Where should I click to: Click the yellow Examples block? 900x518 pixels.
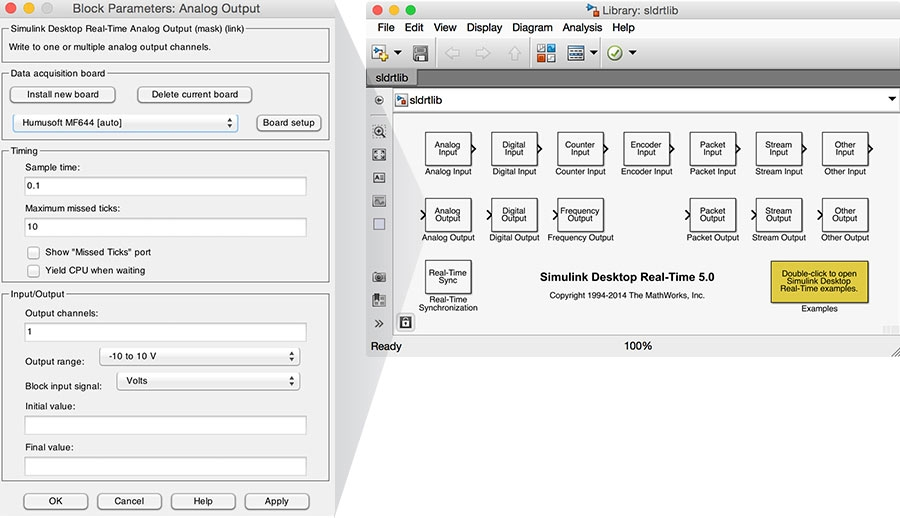(819, 282)
